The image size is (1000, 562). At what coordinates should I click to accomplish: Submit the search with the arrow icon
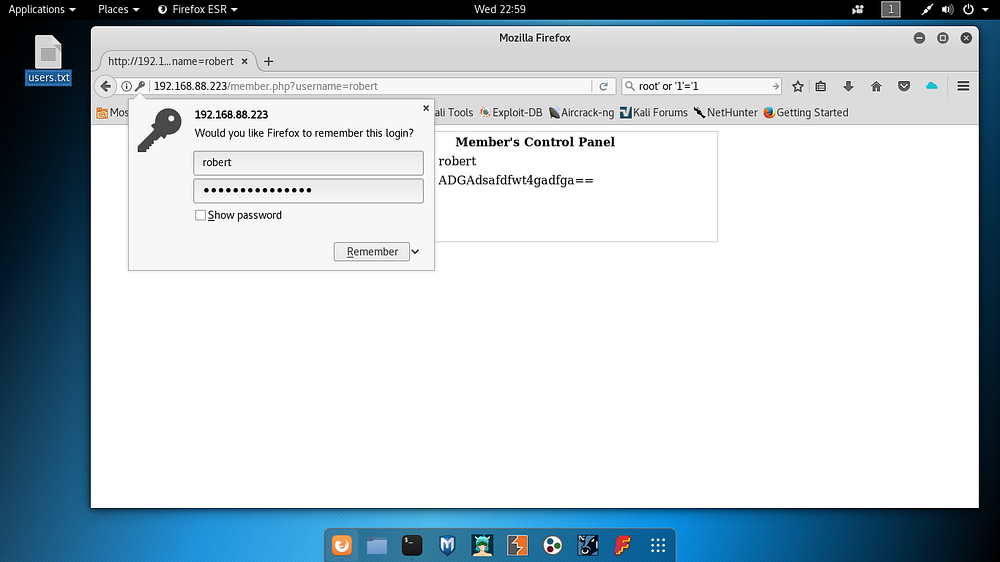[x=776, y=86]
